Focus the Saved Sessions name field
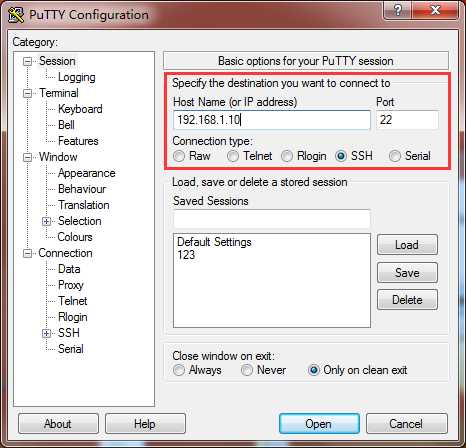Image resolution: width=466 pixels, height=448 pixels. [272, 219]
